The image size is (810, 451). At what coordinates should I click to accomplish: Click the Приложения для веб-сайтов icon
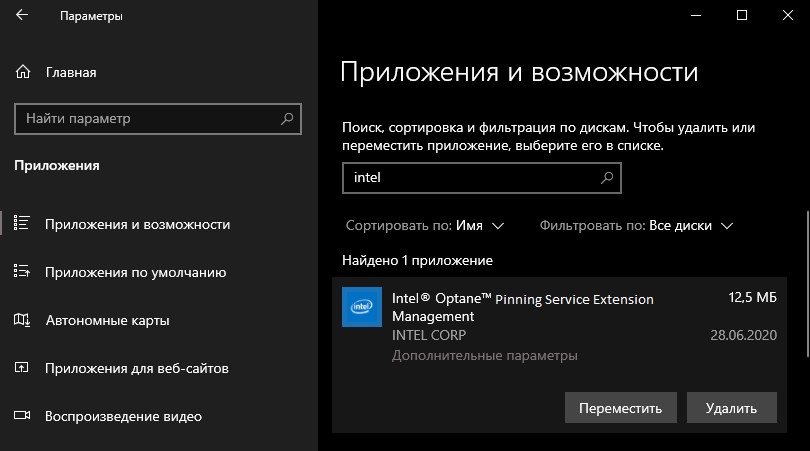click(x=21, y=368)
